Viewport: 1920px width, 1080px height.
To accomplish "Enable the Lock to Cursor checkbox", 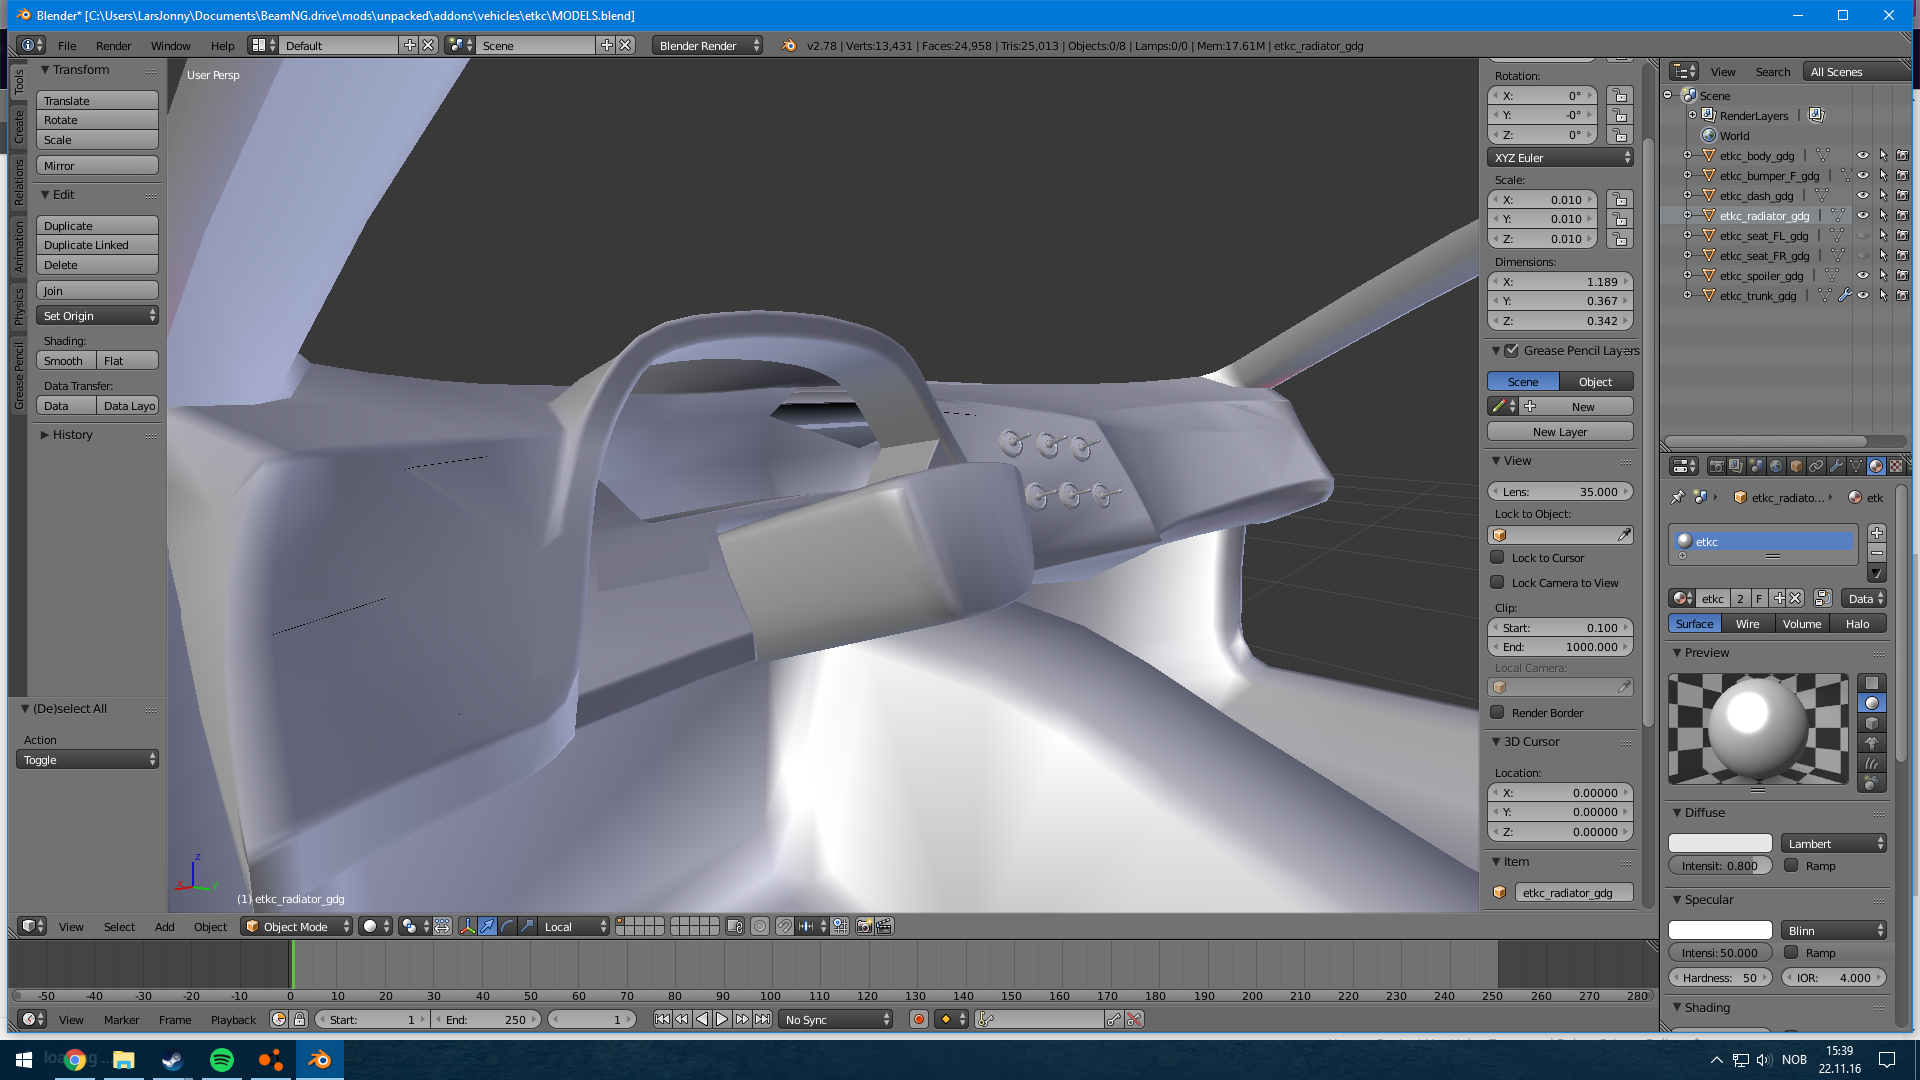I will coord(1497,558).
